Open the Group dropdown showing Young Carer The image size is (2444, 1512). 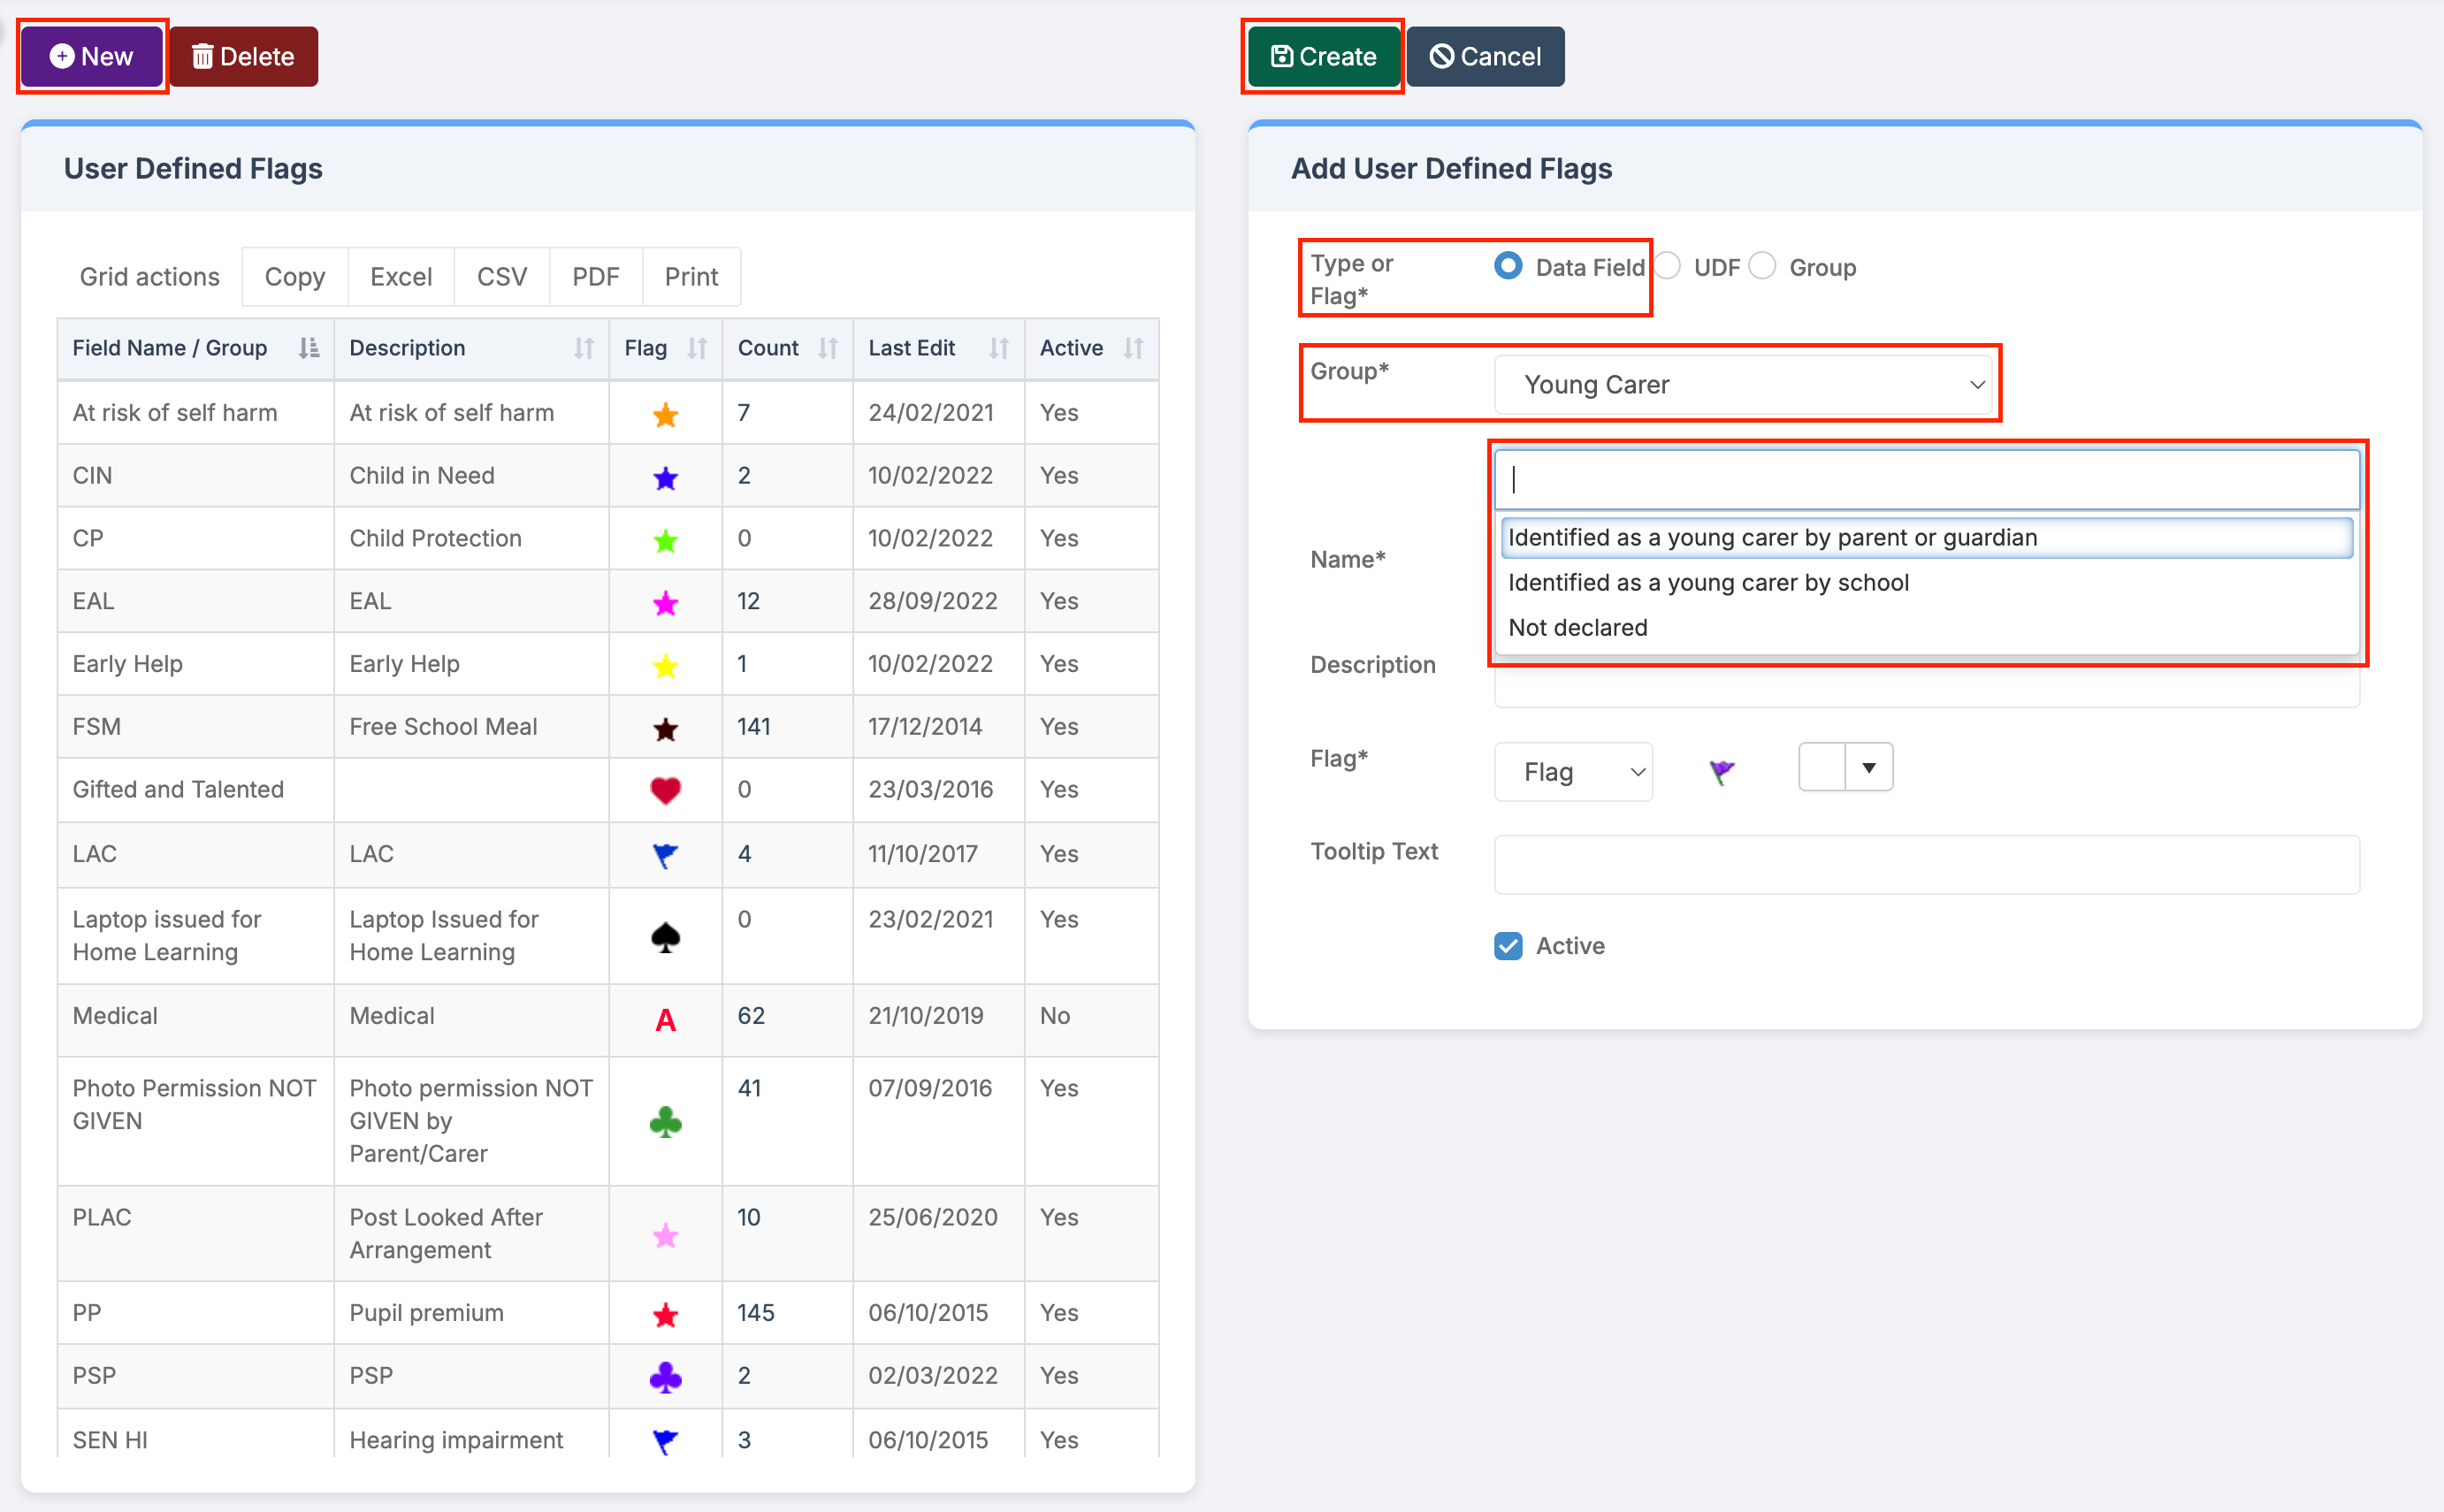pyautogui.click(x=1743, y=385)
